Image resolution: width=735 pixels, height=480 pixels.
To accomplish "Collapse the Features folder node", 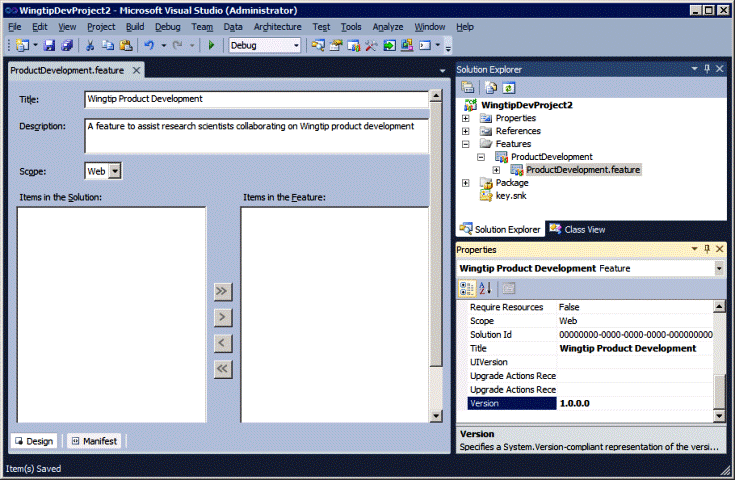I will [x=465, y=144].
